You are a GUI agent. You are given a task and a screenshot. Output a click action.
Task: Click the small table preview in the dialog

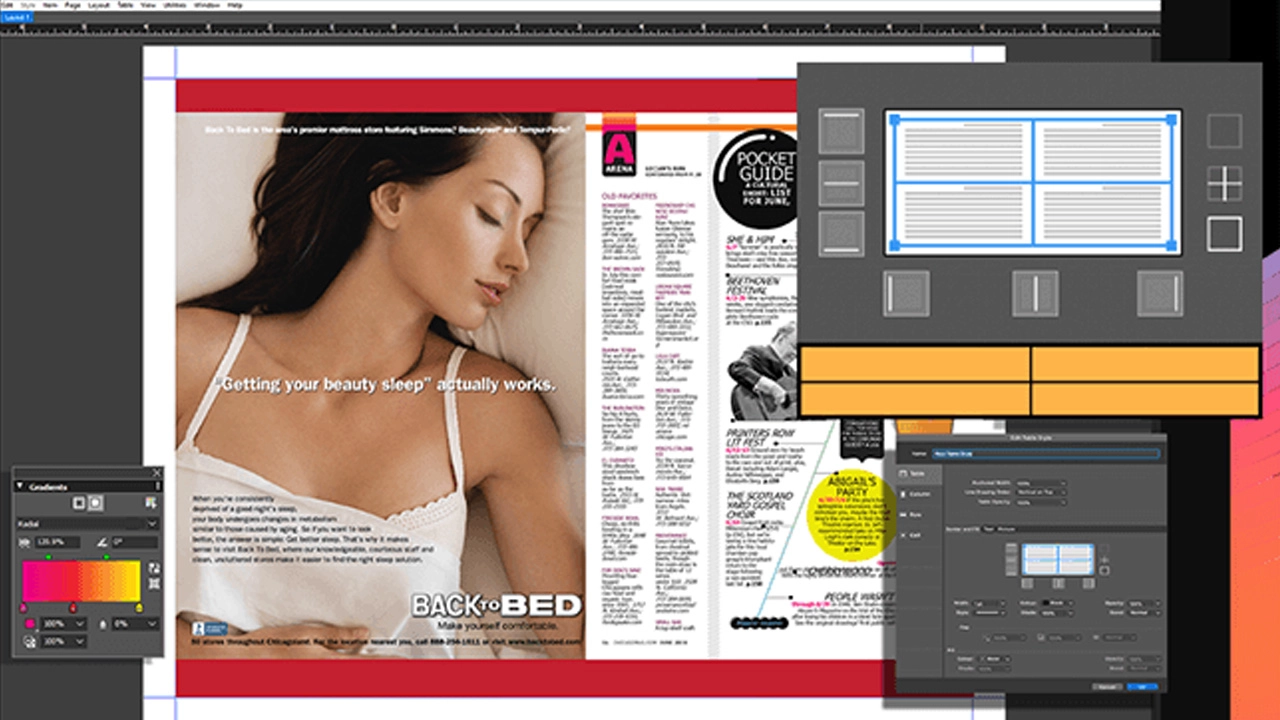click(1058, 559)
